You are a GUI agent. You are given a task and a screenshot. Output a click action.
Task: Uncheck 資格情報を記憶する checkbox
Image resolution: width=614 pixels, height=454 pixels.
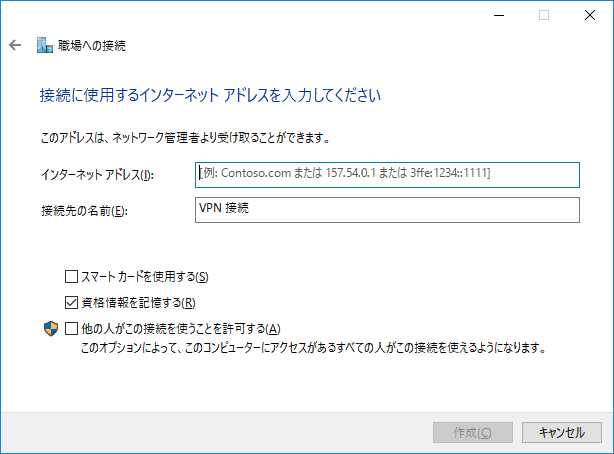71,302
